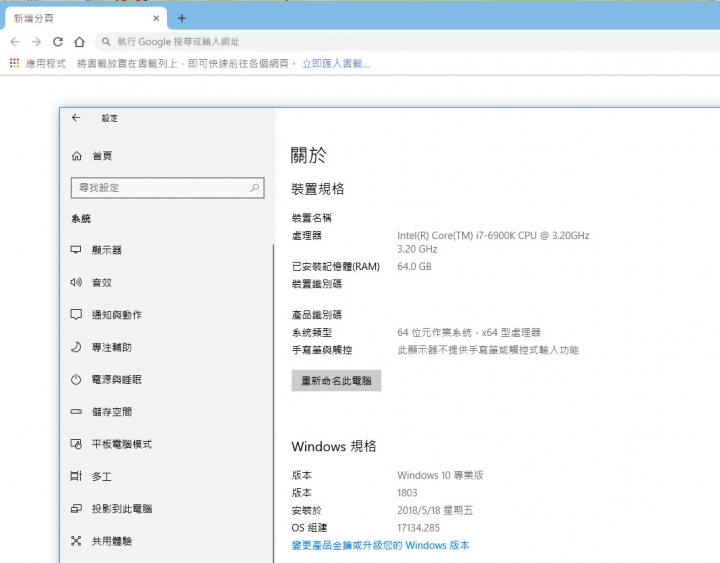Click the 手寫筆與觸控 value text
The image size is (720, 563).
click(488, 350)
